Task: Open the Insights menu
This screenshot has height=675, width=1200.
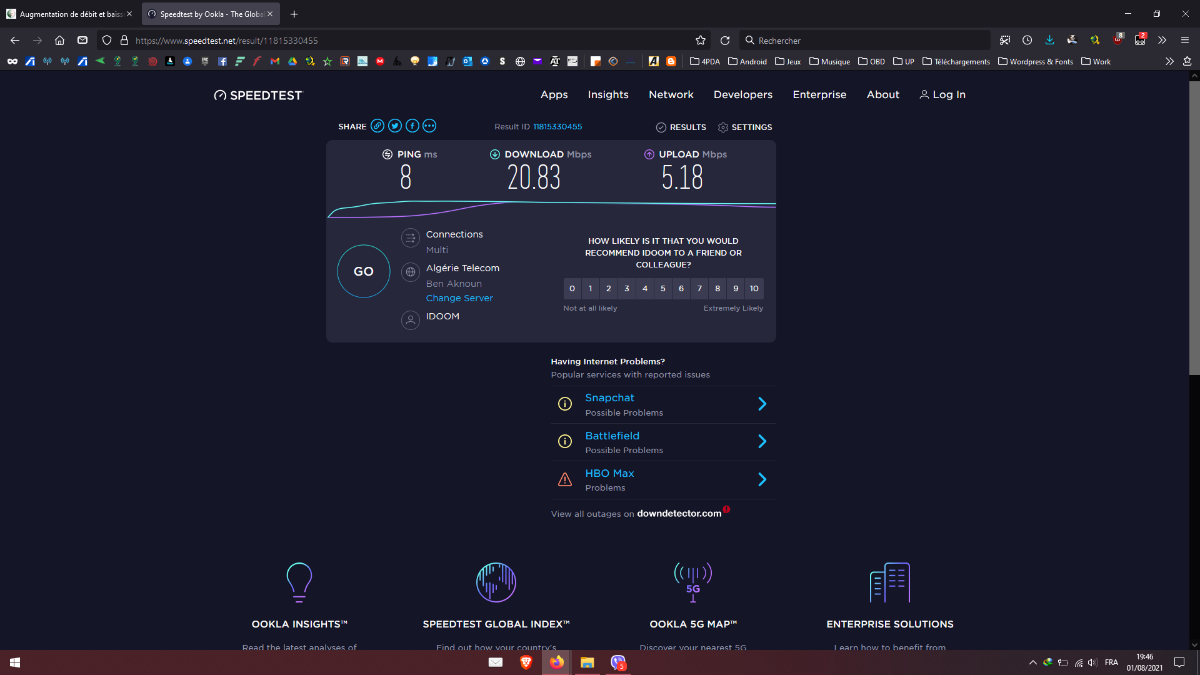Action: [608, 95]
